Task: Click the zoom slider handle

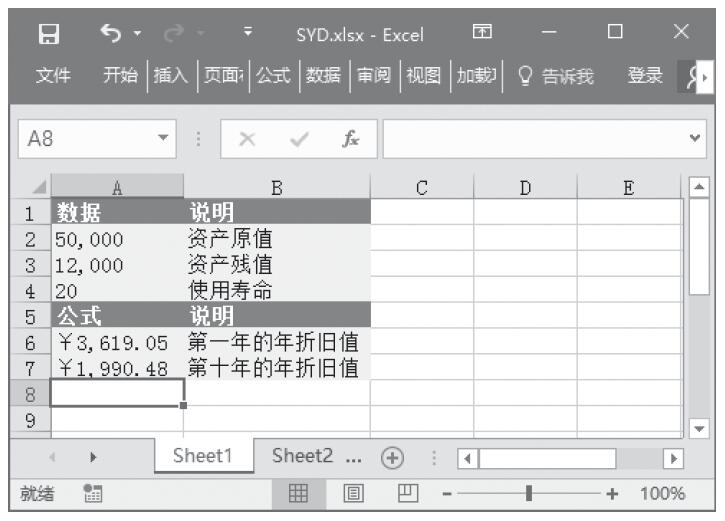Action: pos(529,494)
